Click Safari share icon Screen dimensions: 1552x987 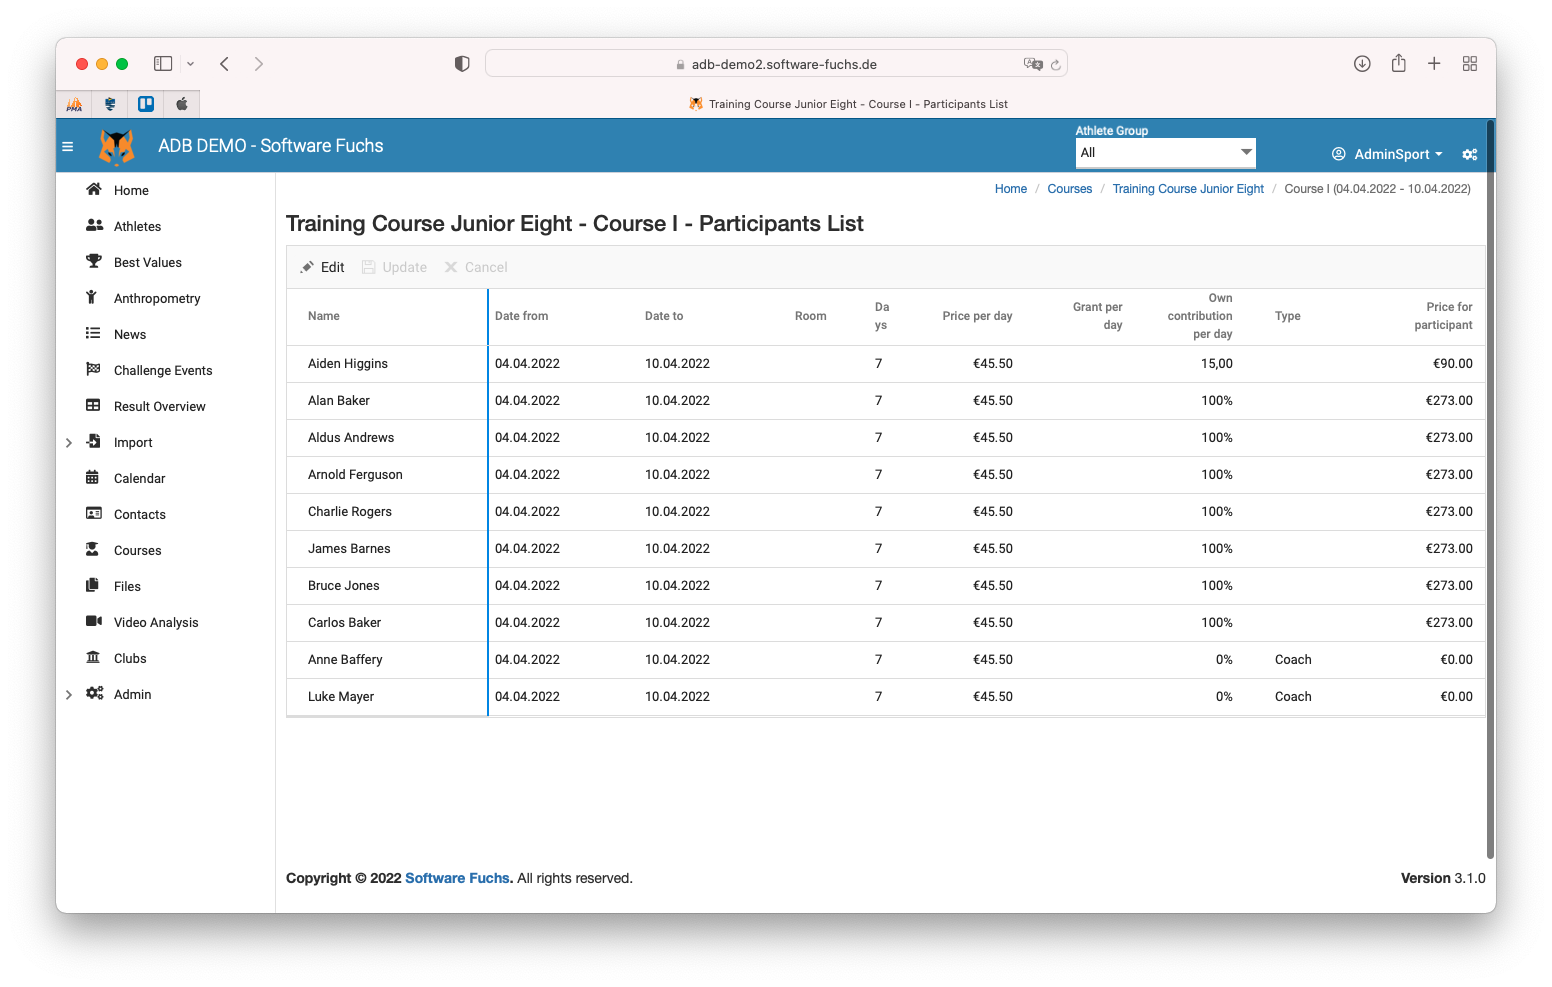[1399, 63]
